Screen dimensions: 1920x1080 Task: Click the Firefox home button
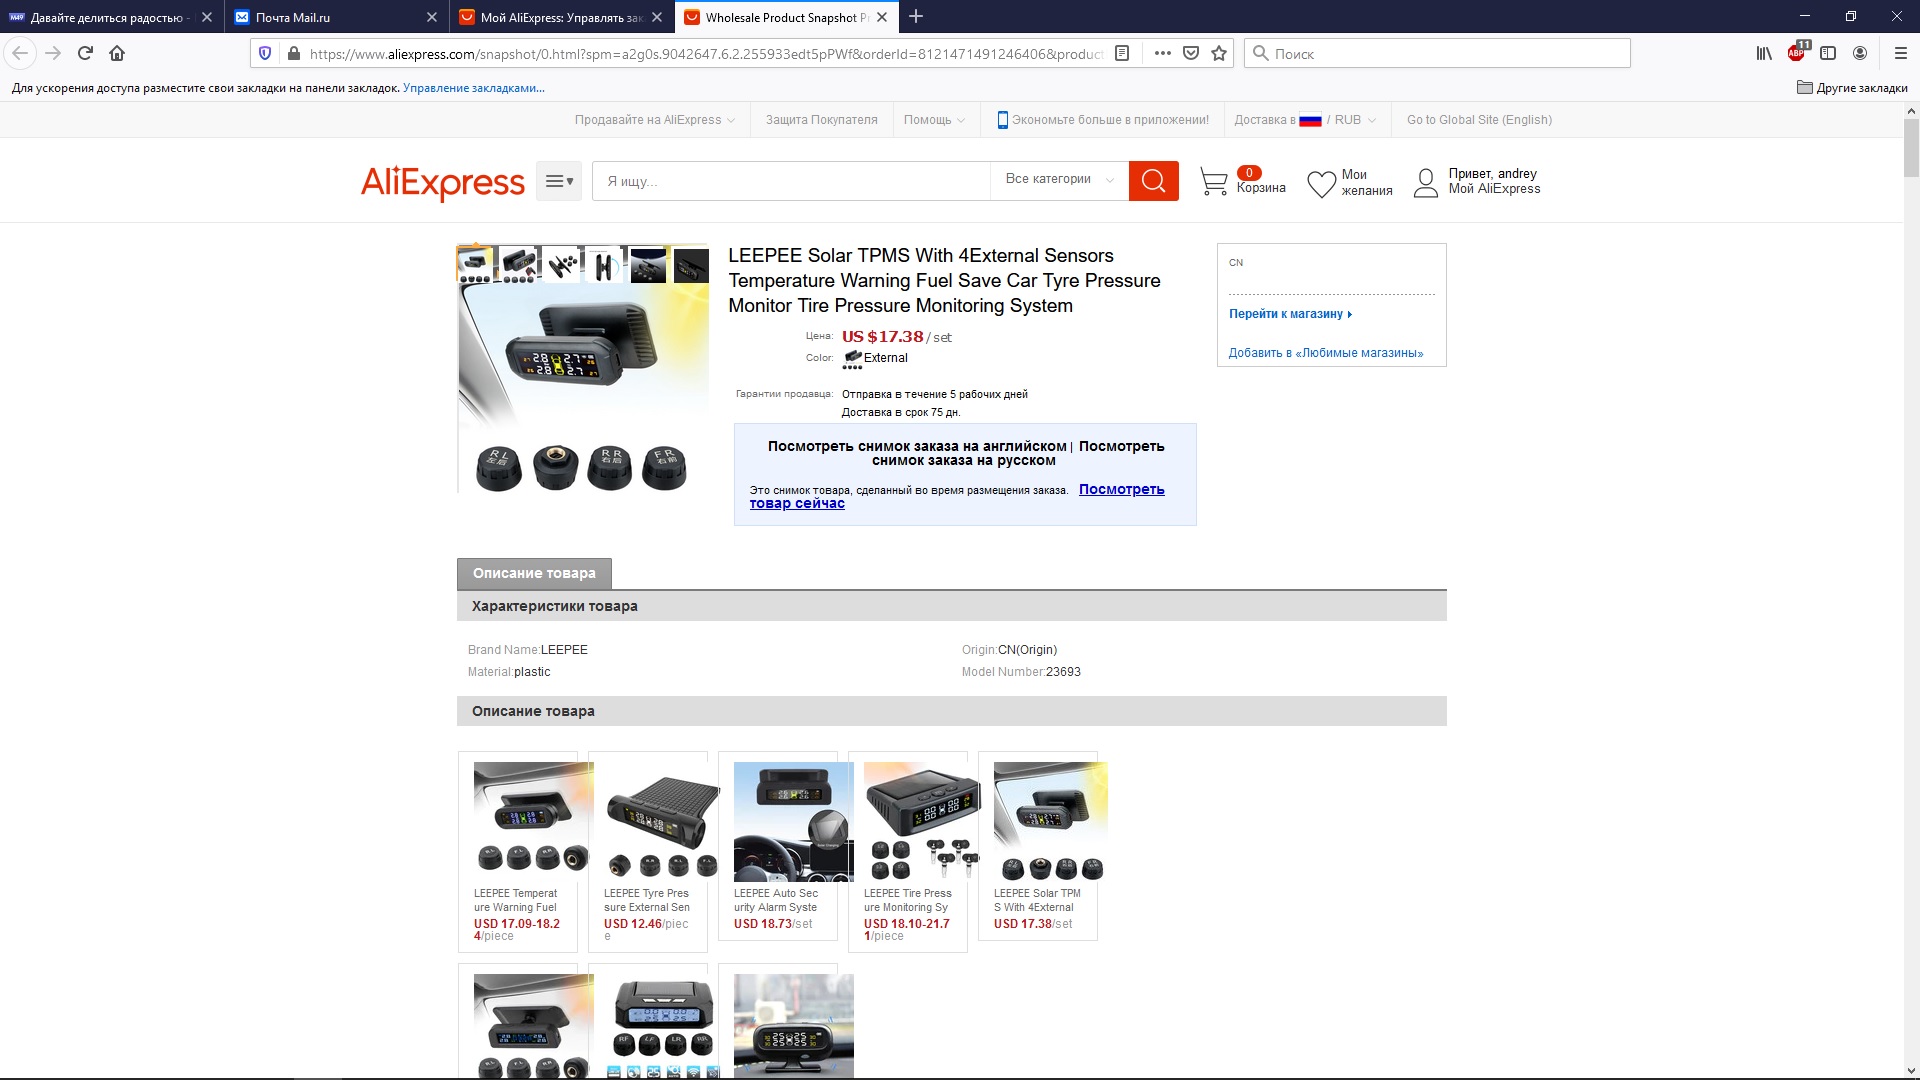117,54
